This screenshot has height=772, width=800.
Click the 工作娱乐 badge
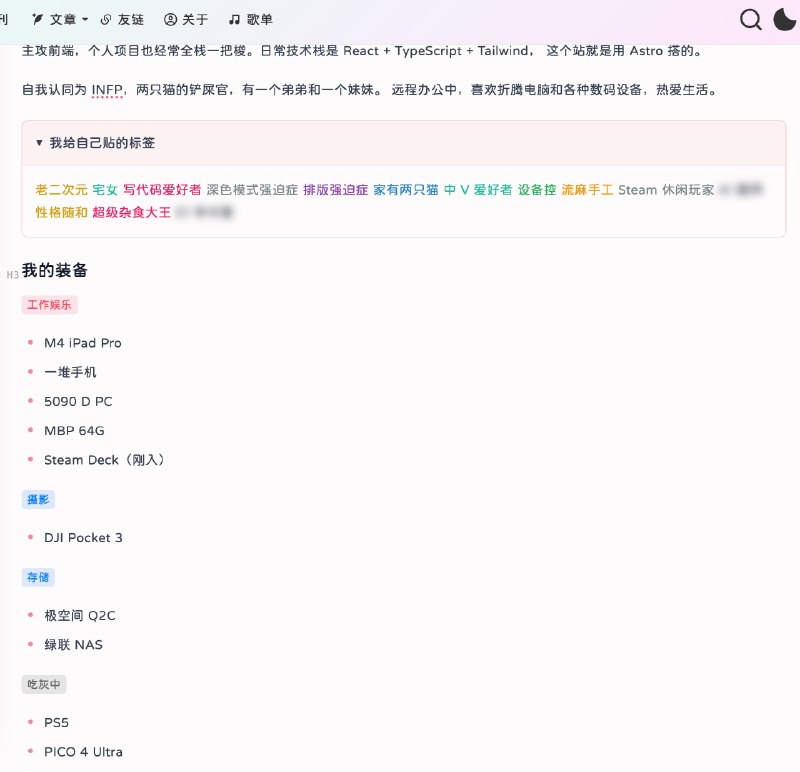coord(49,305)
